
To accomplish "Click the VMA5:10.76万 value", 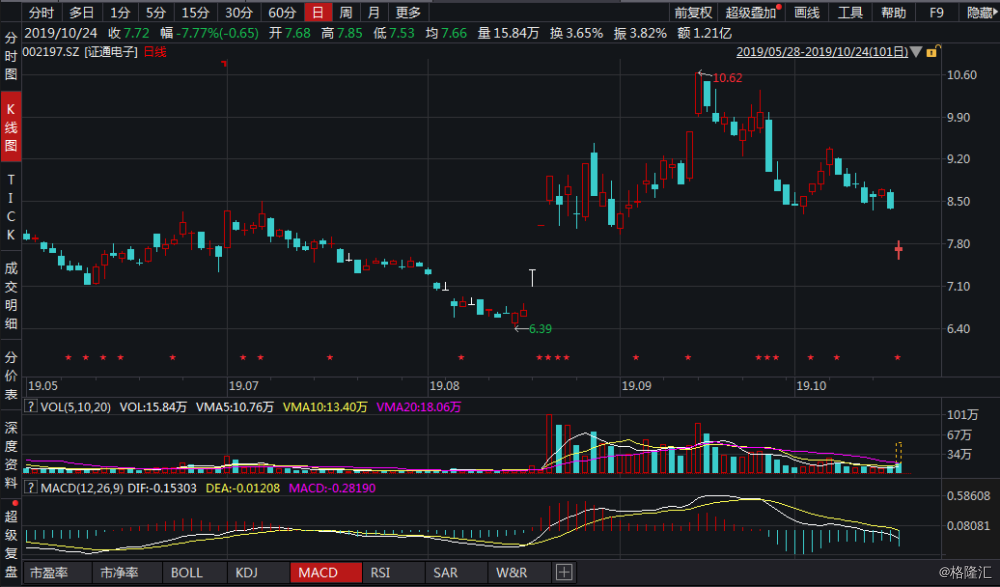I will pyautogui.click(x=235, y=407).
